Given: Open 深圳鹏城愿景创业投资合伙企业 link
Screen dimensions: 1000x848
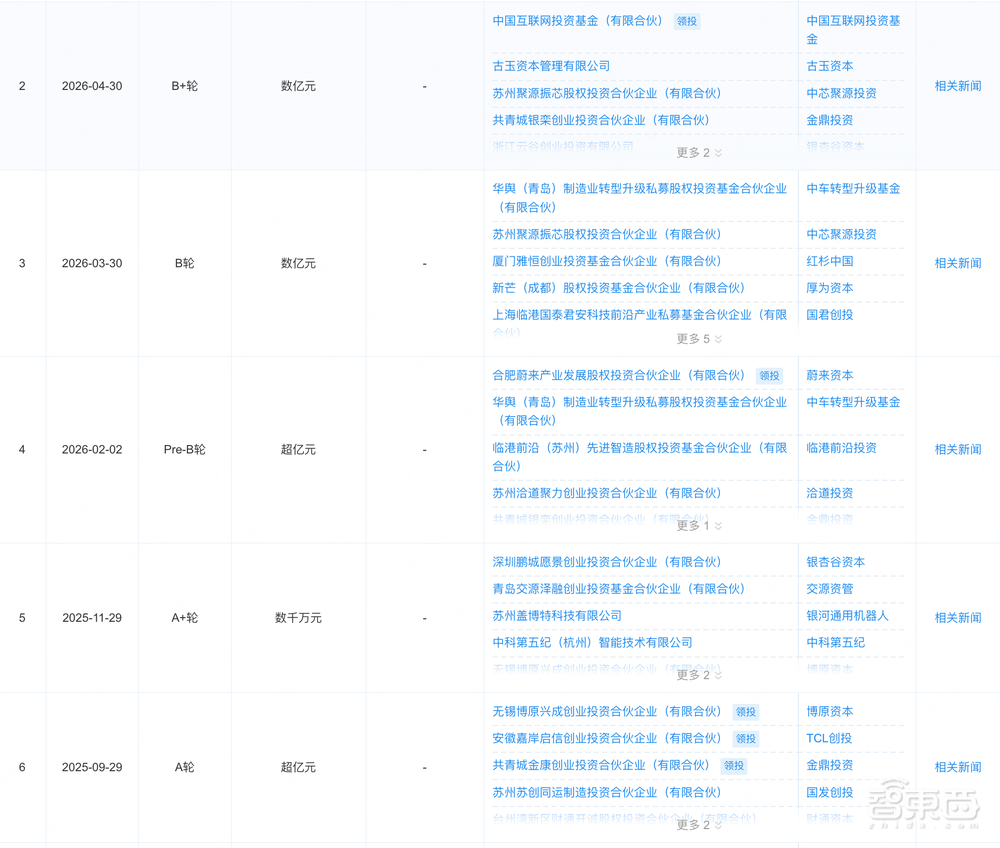Looking at the screenshot, I should pyautogui.click(x=607, y=562).
